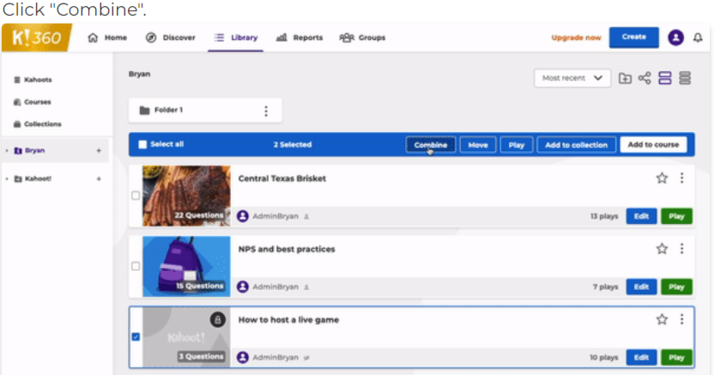Screen dimensions: 715x375
Task: Open Folder 1 three-dot menu
Action: click(x=266, y=110)
